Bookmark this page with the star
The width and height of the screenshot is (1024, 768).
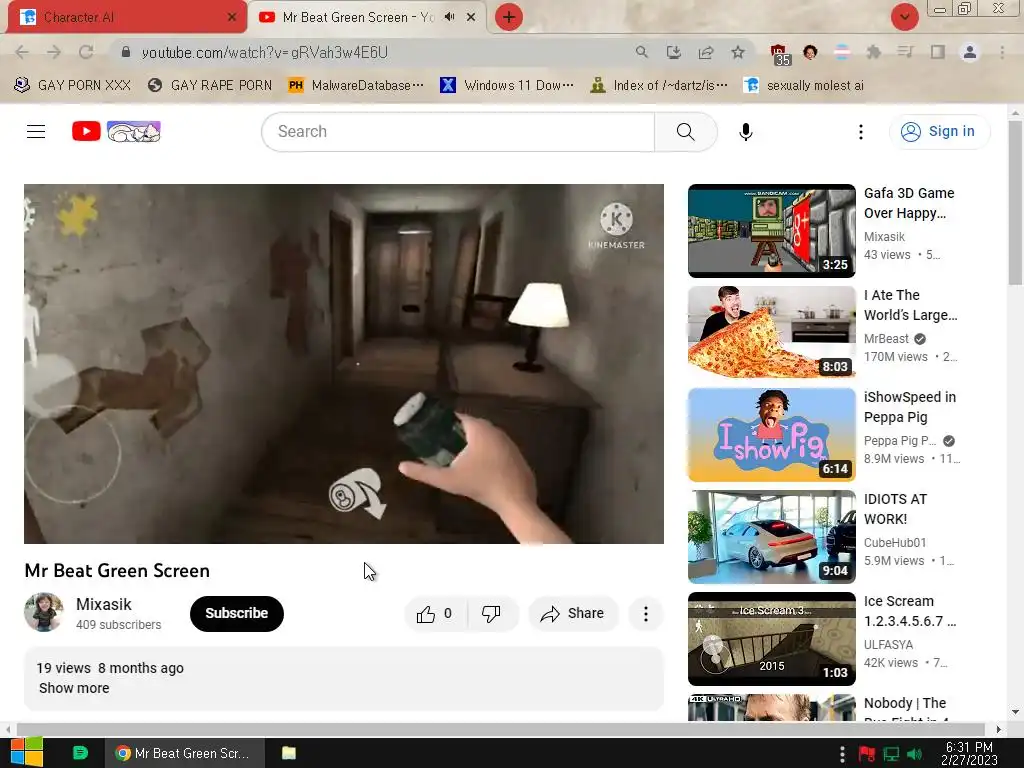tap(737, 52)
